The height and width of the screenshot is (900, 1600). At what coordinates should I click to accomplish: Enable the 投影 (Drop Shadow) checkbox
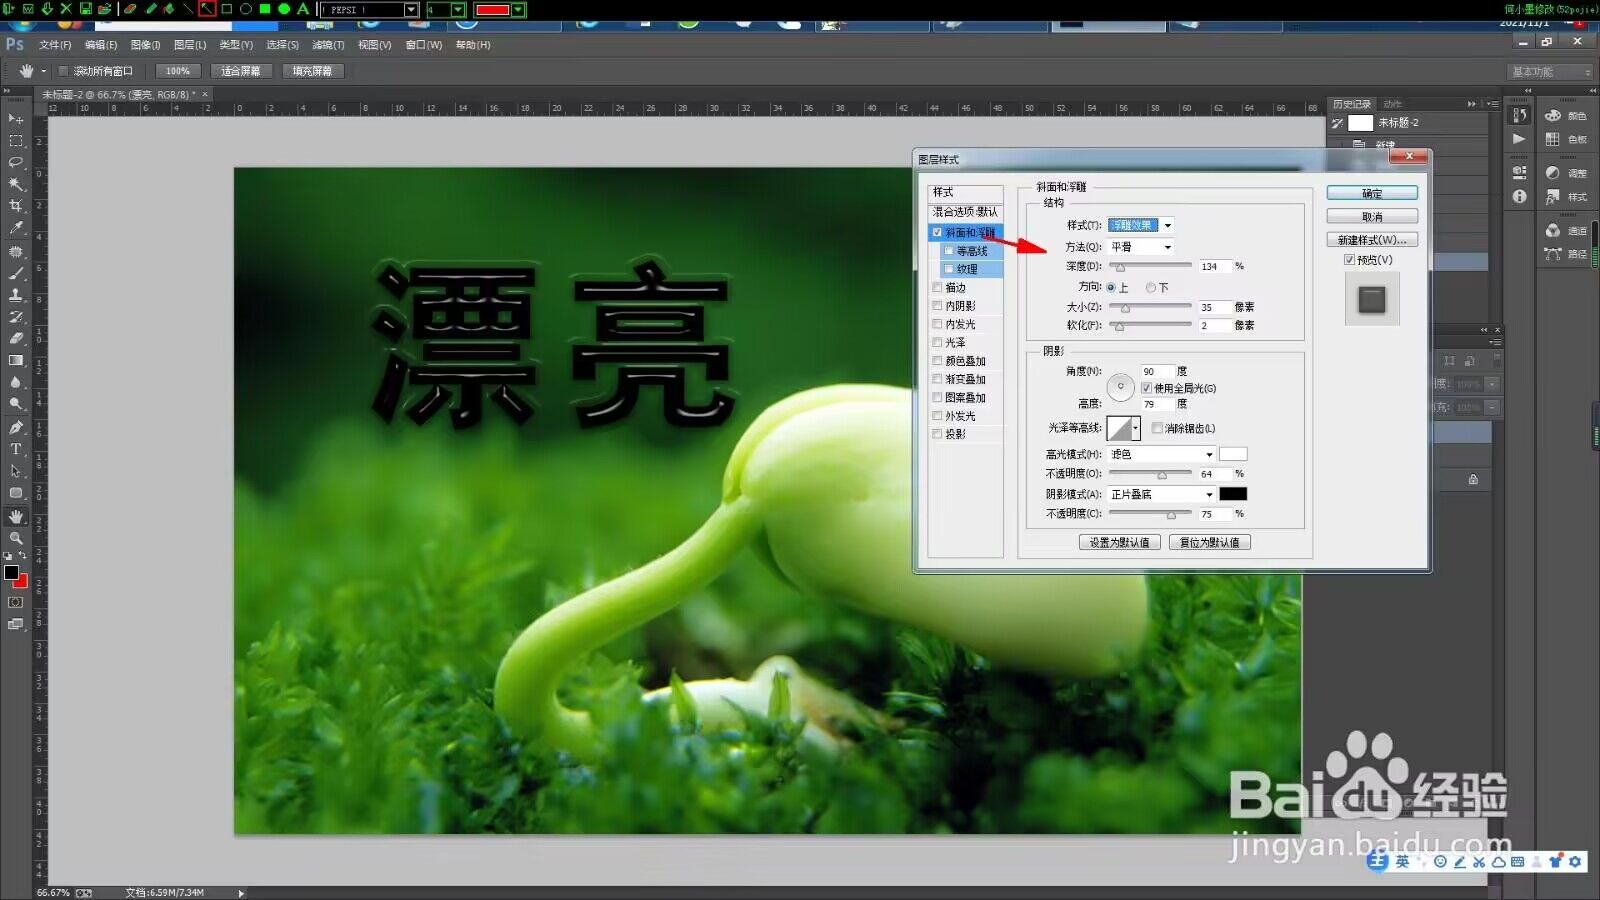pyautogui.click(x=937, y=434)
